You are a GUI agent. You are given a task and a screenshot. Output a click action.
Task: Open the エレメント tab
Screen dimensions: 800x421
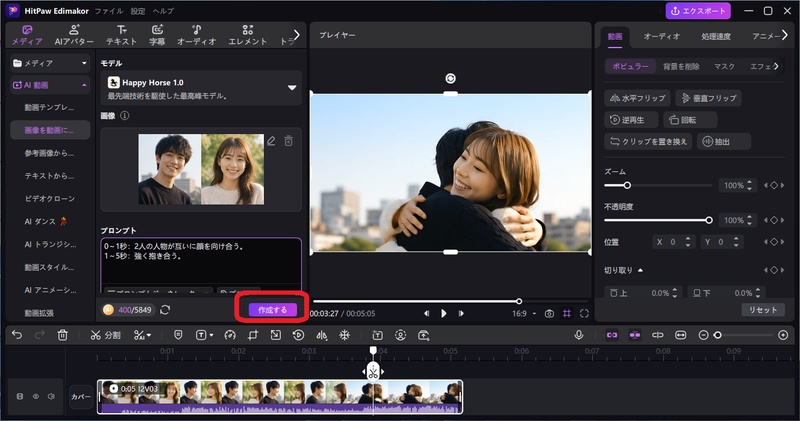tap(247, 35)
